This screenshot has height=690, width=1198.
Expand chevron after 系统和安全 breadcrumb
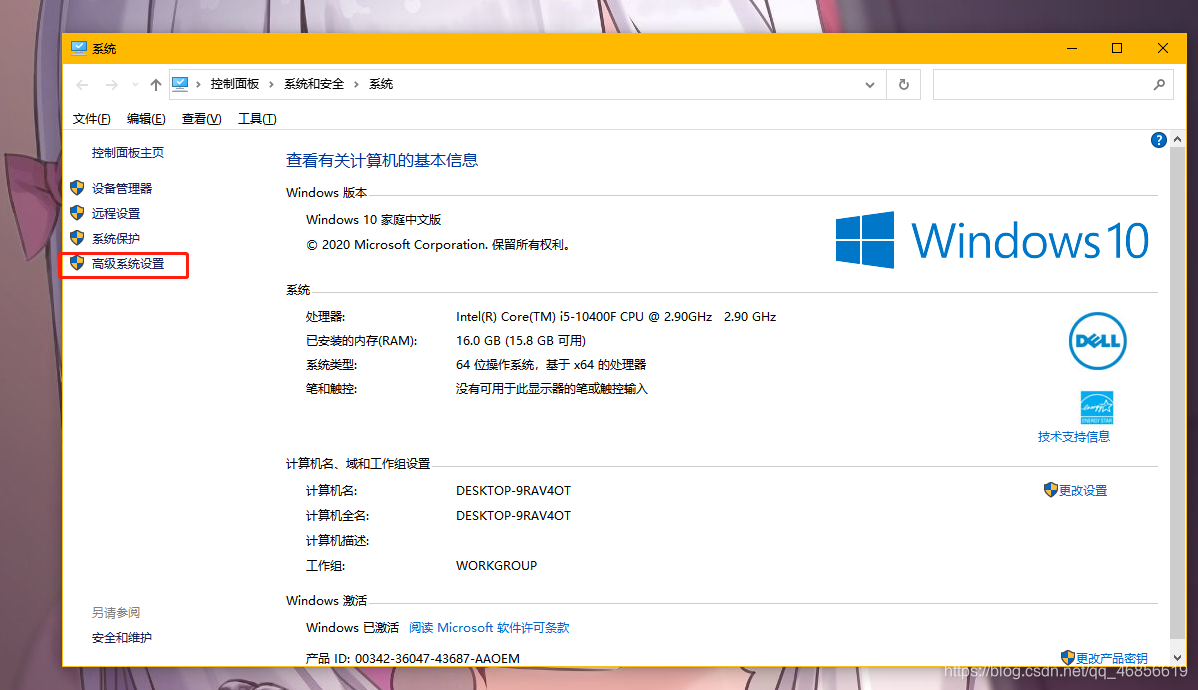click(356, 84)
